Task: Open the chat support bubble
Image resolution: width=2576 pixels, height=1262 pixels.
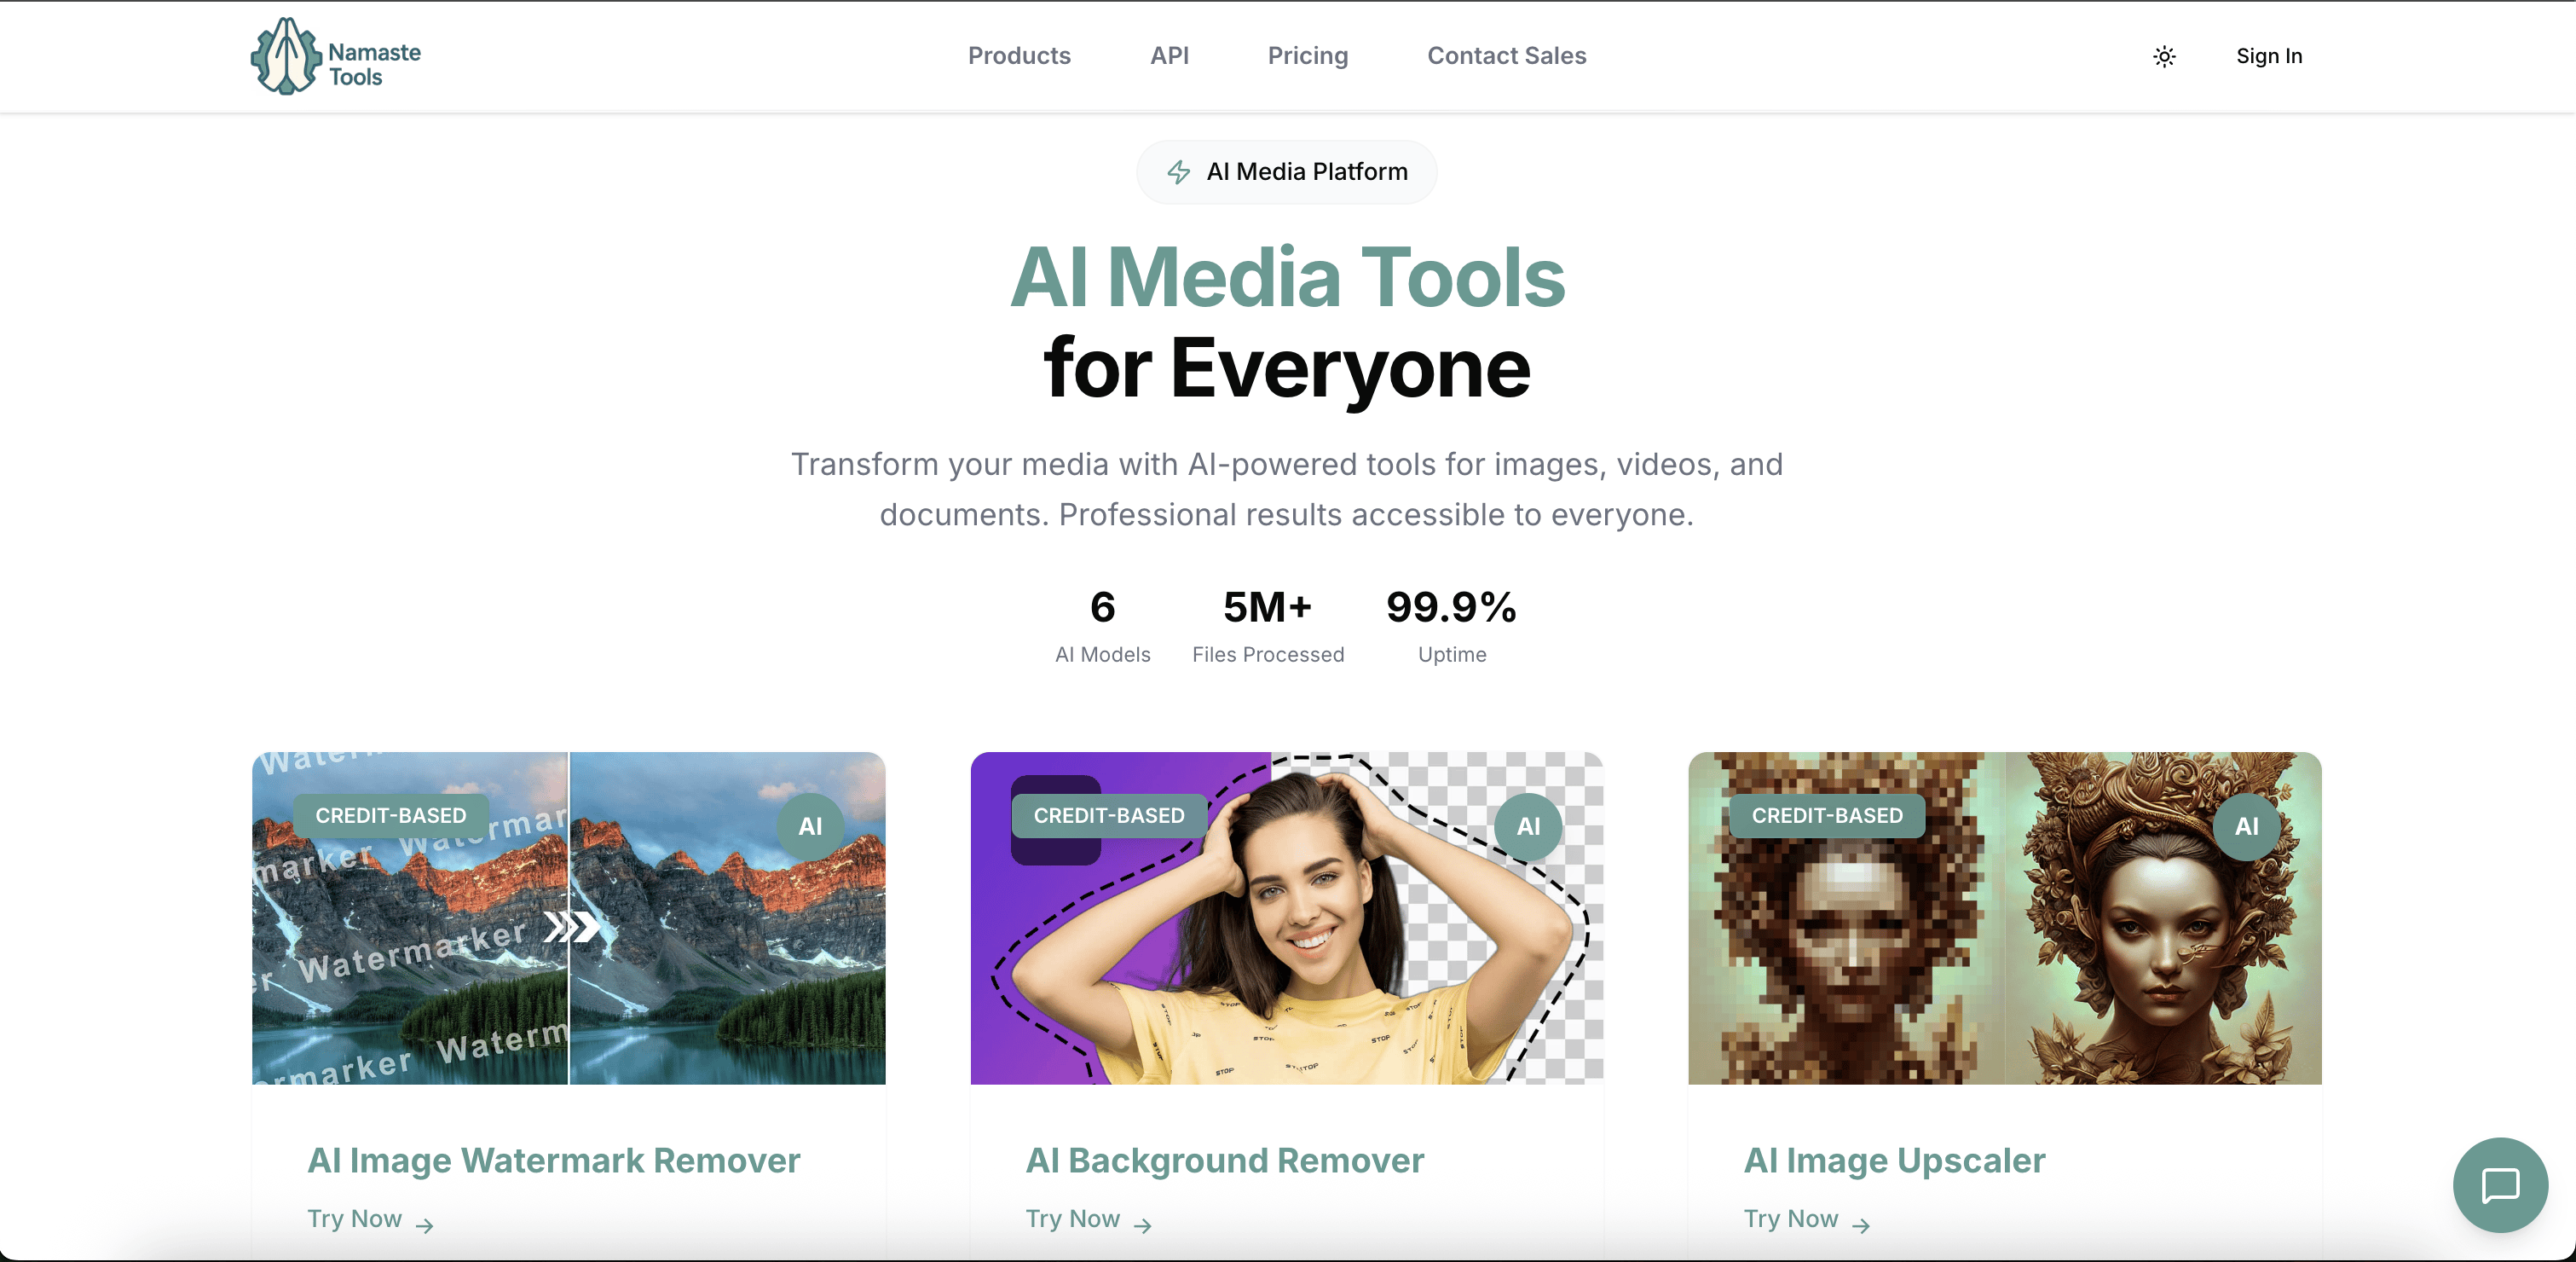Action: pyautogui.click(x=2500, y=1185)
